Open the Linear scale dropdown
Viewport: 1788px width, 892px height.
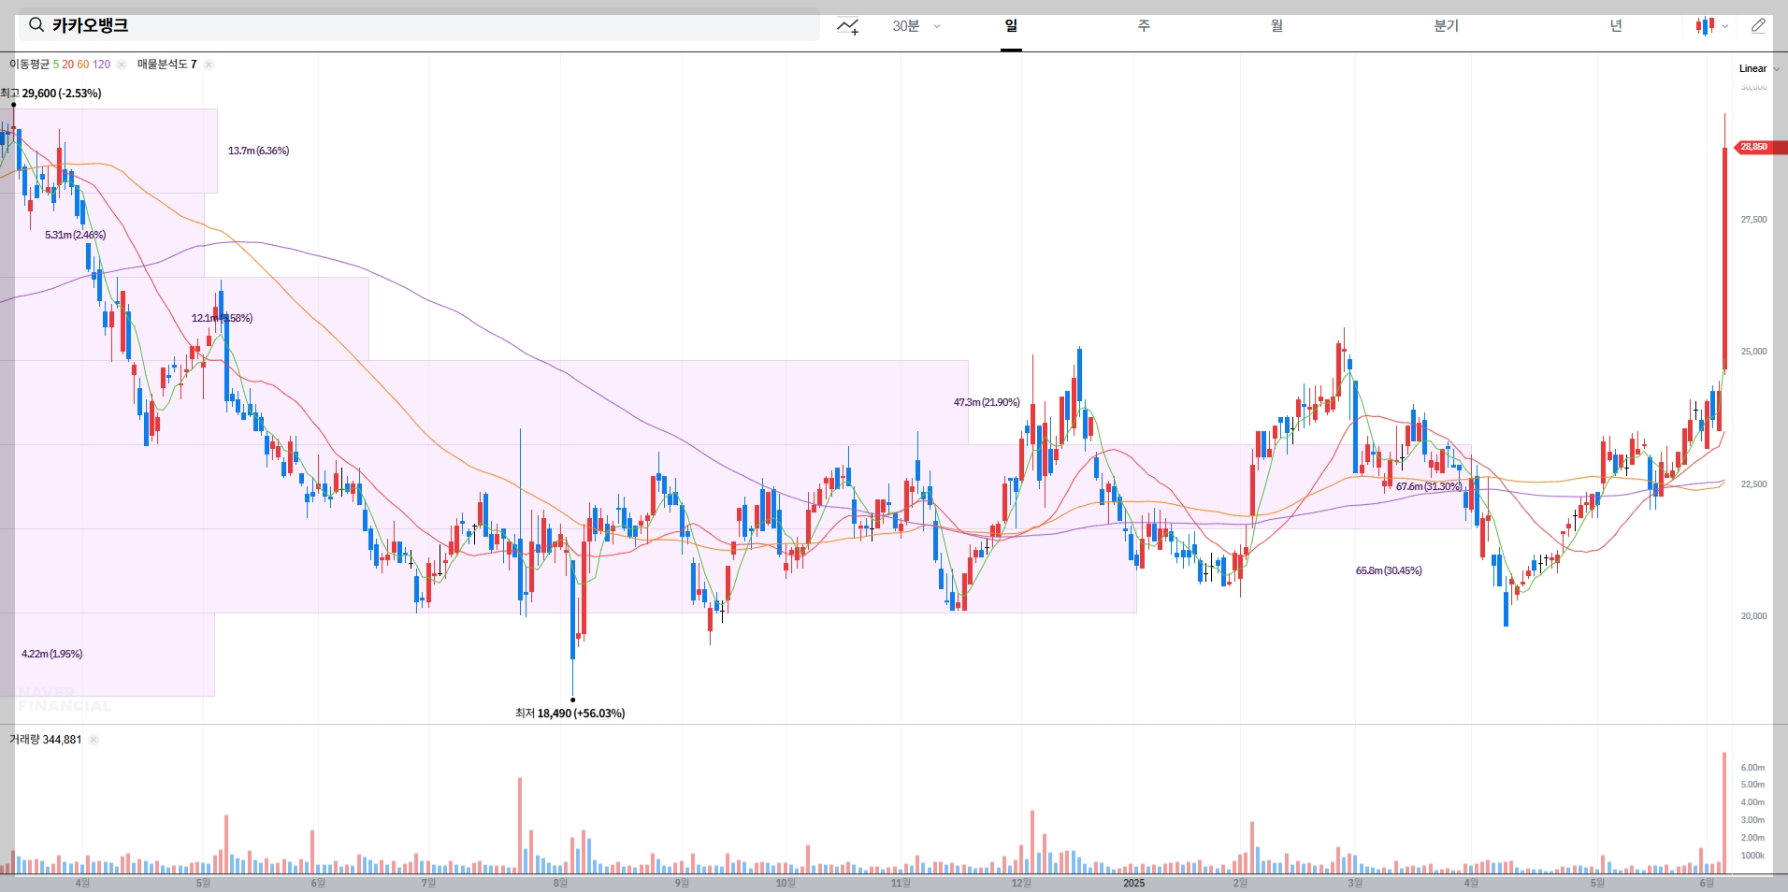pyautogui.click(x=1759, y=68)
